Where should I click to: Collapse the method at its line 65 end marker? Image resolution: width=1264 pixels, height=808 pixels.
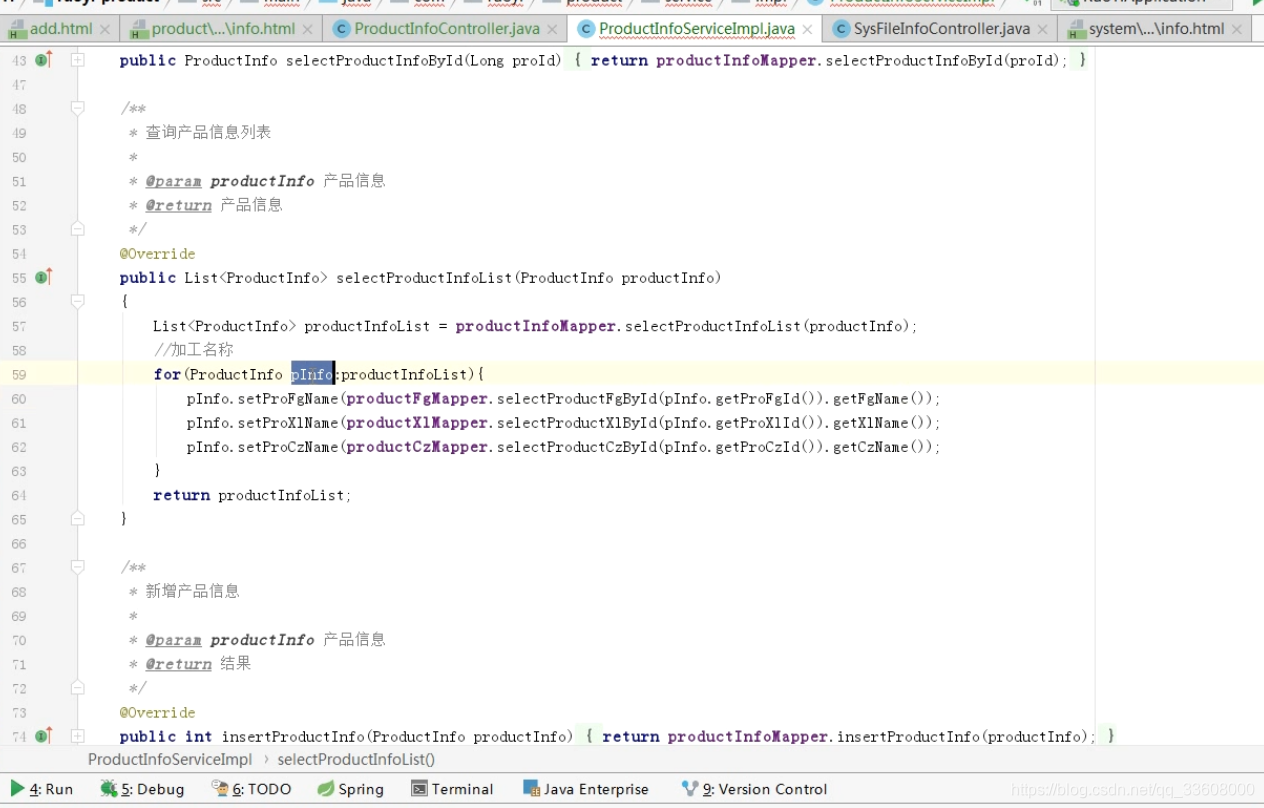(78, 519)
